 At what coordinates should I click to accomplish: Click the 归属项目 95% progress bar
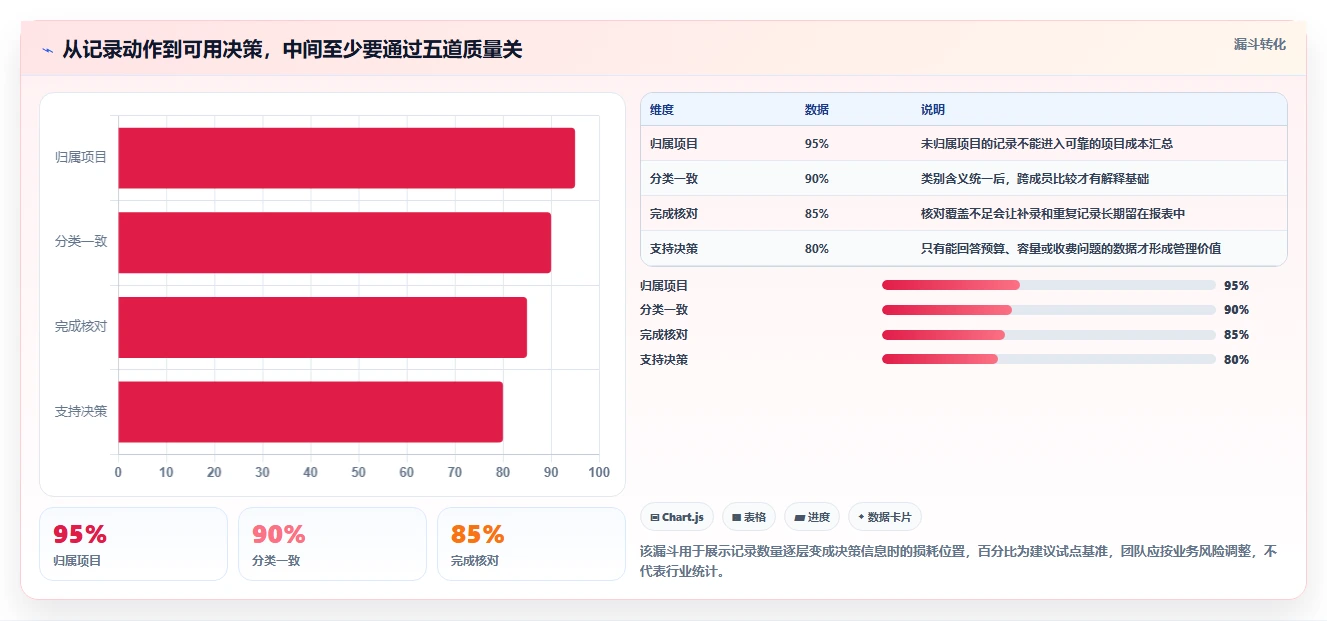pyautogui.click(x=1048, y=285)
